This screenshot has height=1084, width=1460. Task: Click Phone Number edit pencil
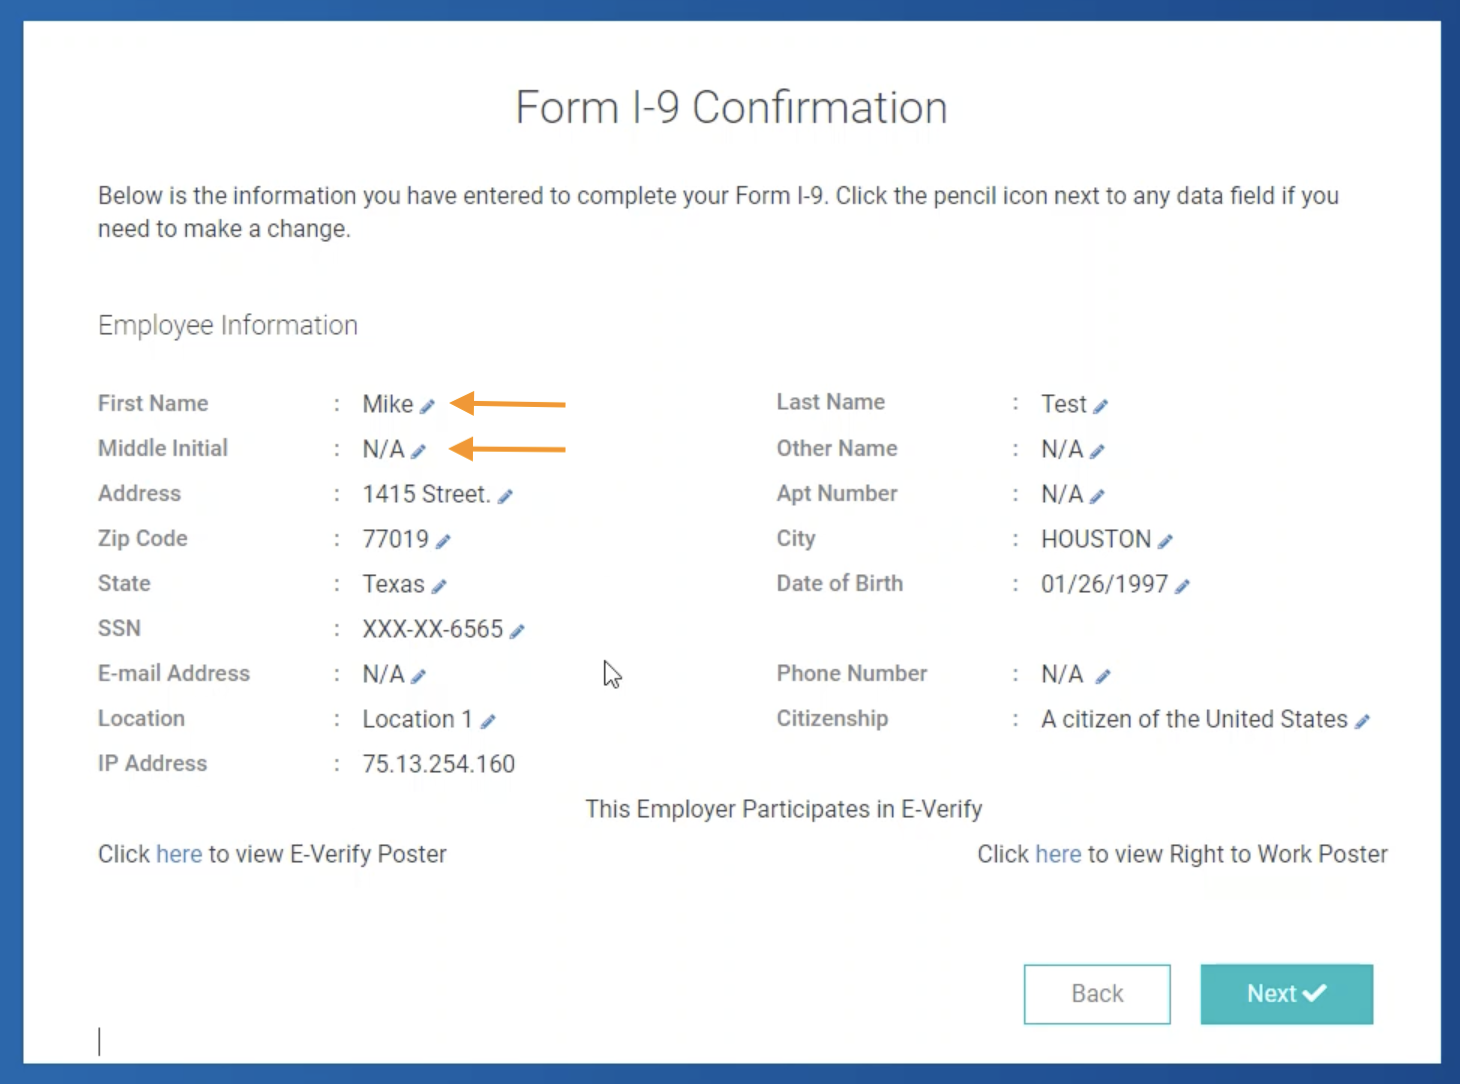1102,676
